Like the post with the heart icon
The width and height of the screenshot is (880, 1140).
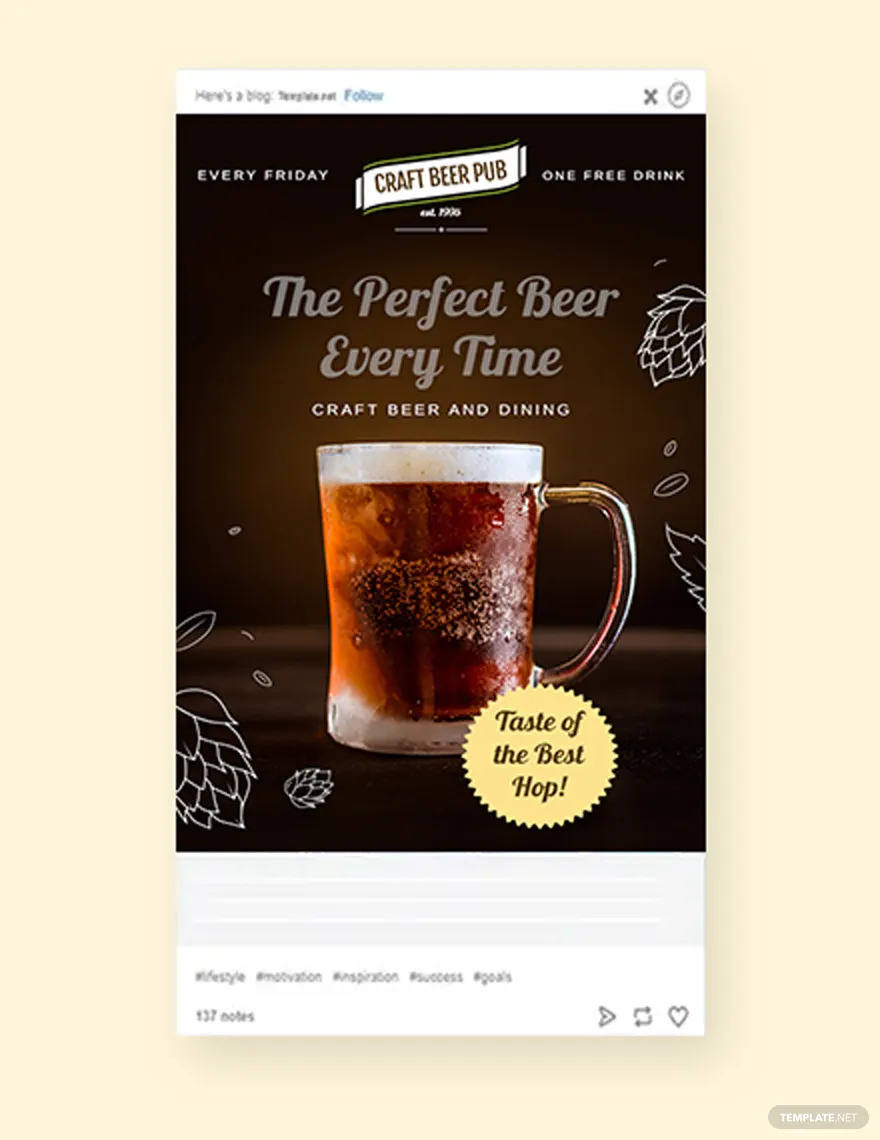tap(678, 1016)
